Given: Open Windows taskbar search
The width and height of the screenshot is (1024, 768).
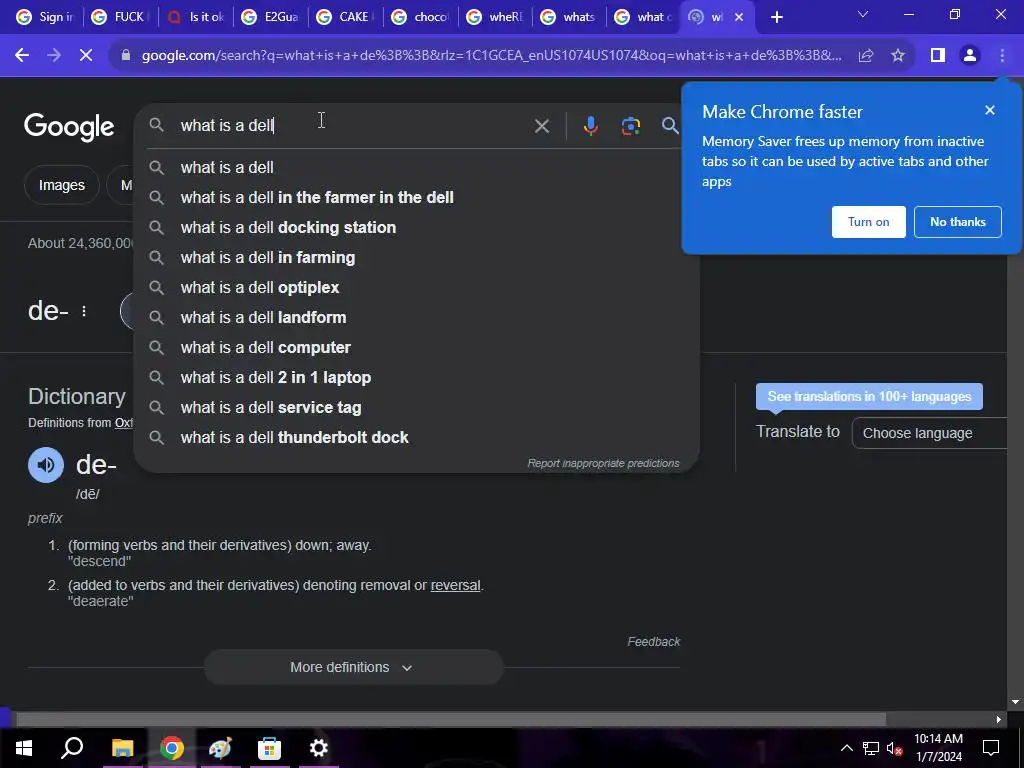Looking at the screenshot, I should click(x=72, y=748).
